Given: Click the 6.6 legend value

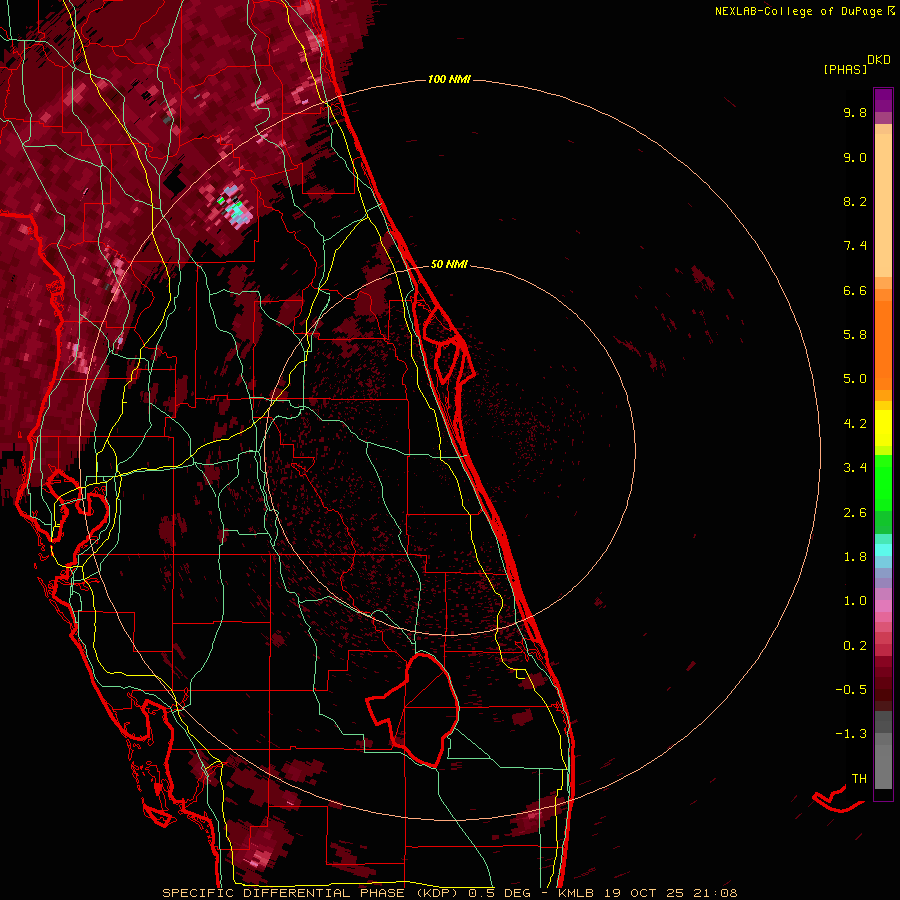Looking at the screenshot, I should click(855, 290).
